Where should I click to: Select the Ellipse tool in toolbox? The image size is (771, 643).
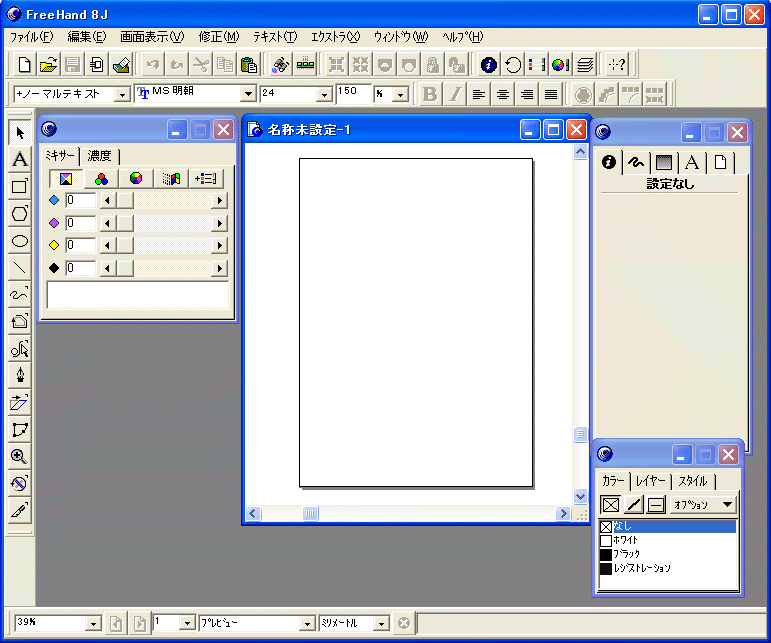click(19, 240)
